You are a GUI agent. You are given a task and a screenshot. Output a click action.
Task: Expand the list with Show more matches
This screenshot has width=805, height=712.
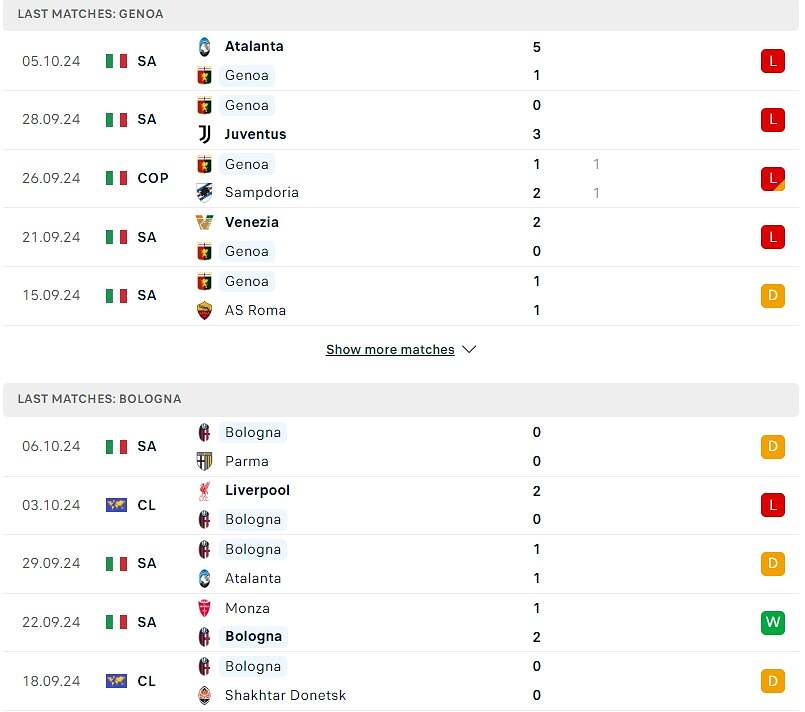pos(390,350)
